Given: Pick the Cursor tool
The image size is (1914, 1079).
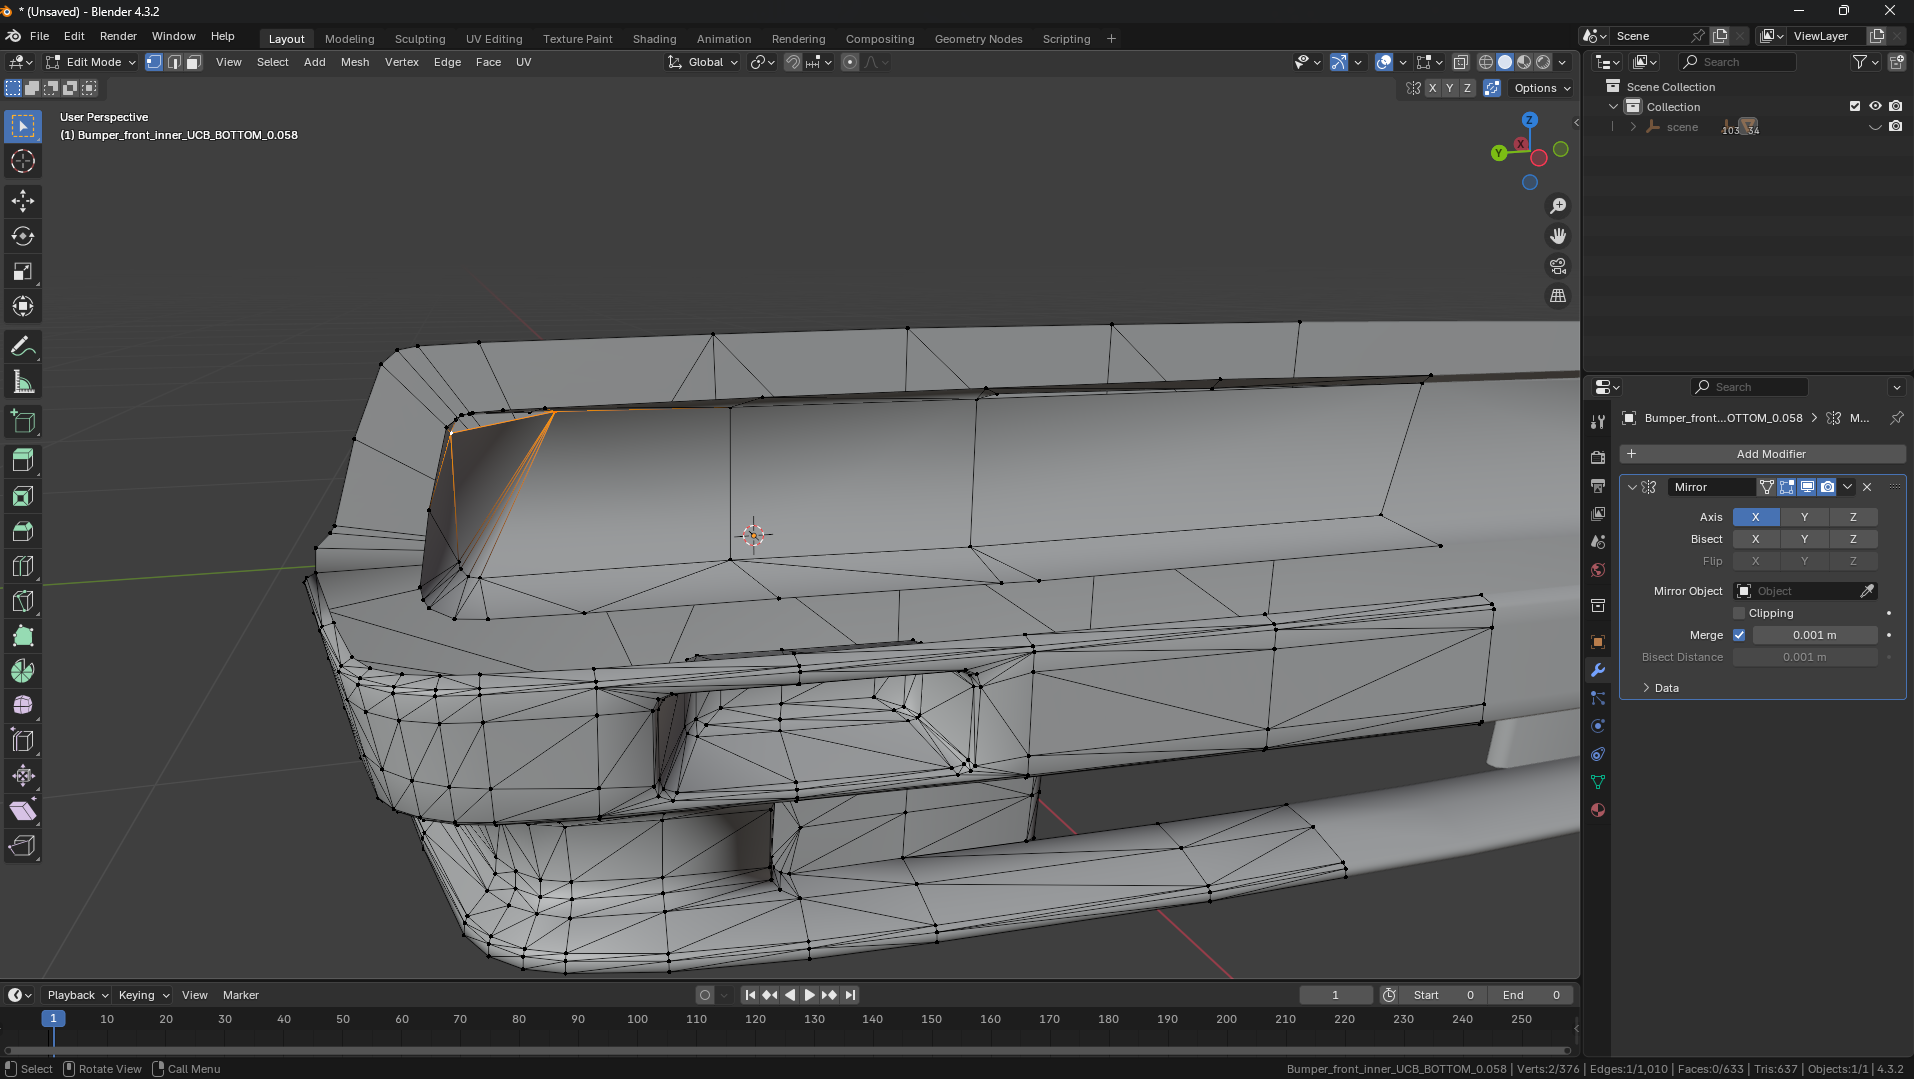Looking at the screenshot, I should pyautogui.click(x=23, y=161).
